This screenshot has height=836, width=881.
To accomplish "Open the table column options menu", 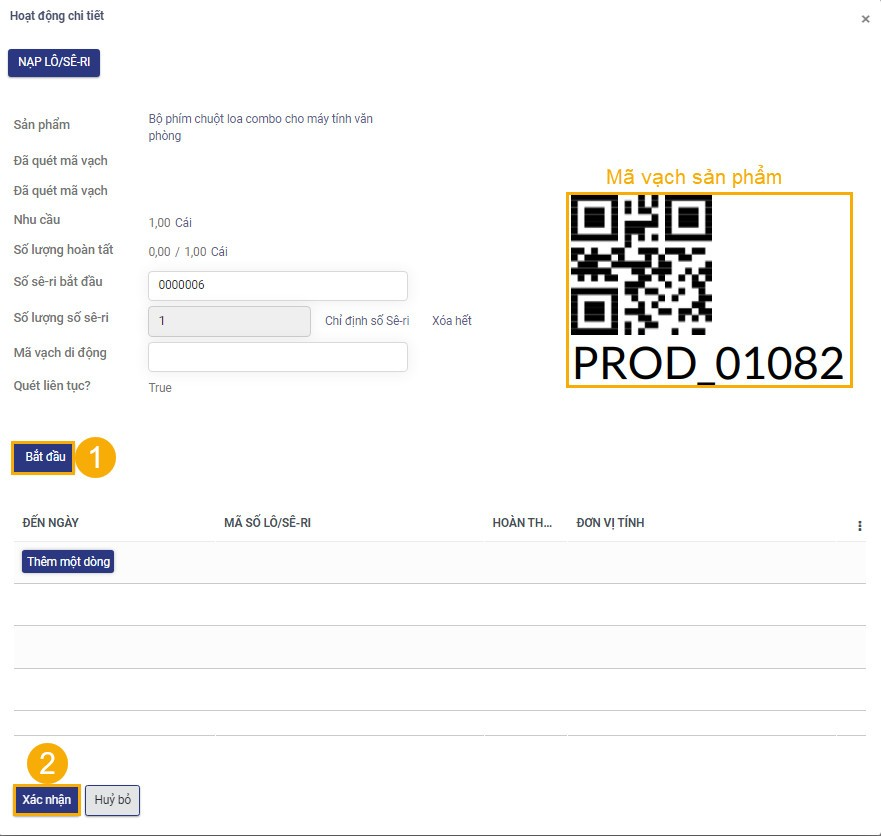I will (860, 526).
